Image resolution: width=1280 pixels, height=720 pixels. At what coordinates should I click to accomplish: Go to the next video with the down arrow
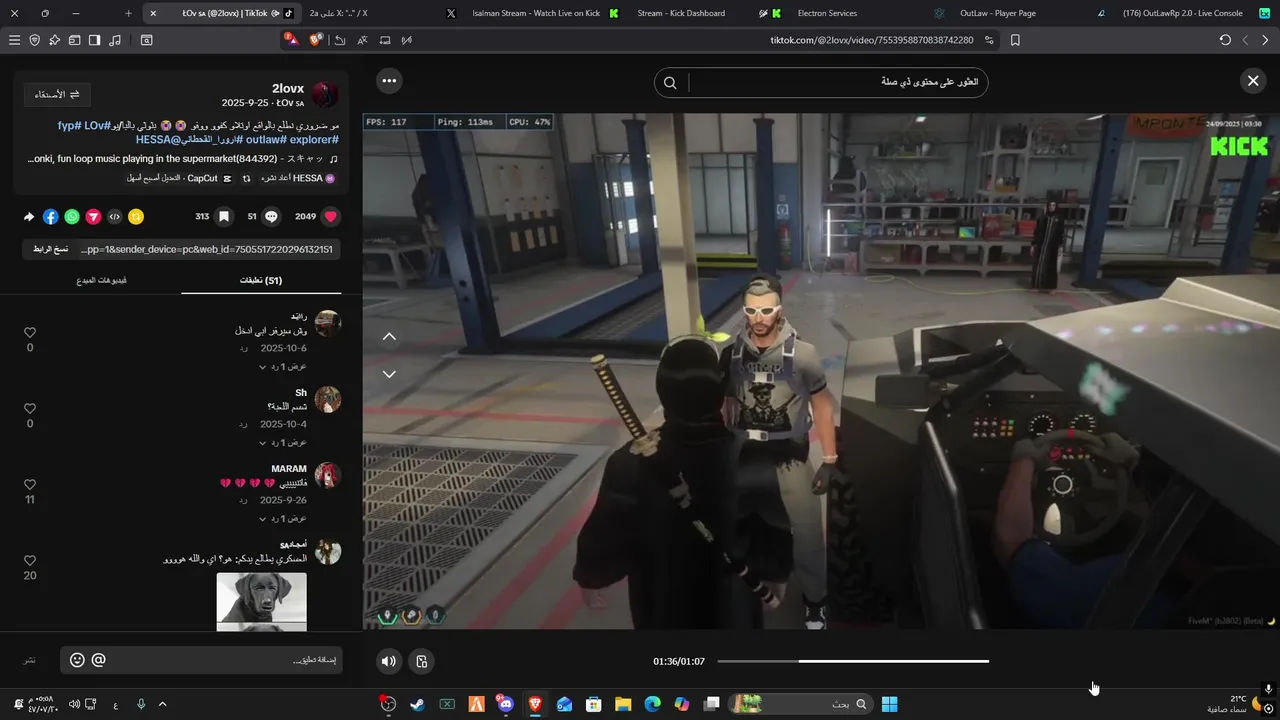(389, 374)
